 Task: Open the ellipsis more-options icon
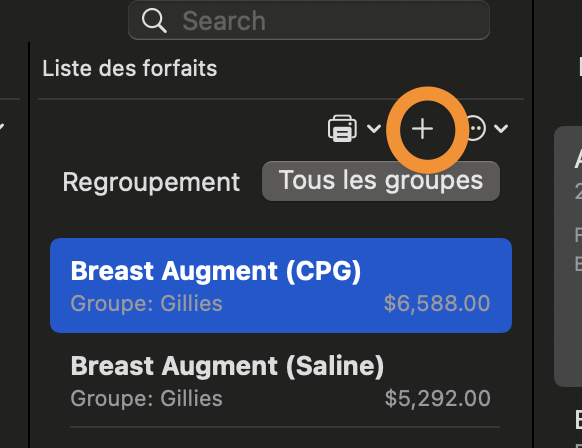click(x=475, y=128)
